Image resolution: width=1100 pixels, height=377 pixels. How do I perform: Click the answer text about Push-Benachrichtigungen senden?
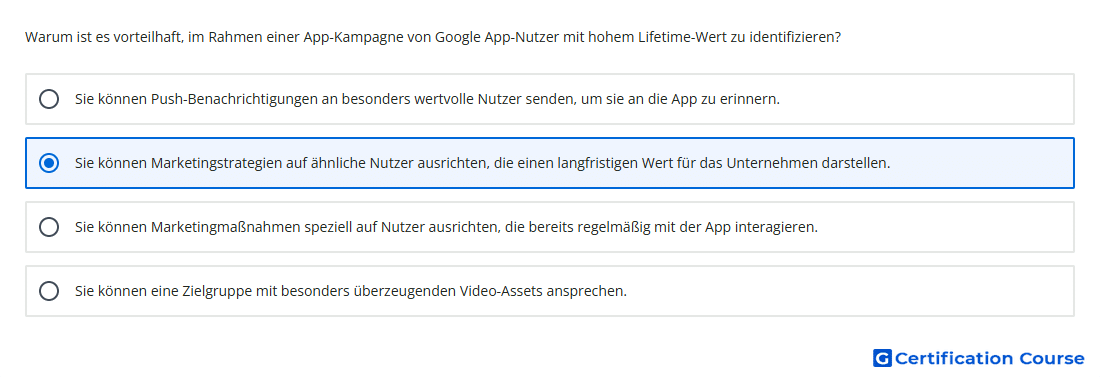coord(427,99)
